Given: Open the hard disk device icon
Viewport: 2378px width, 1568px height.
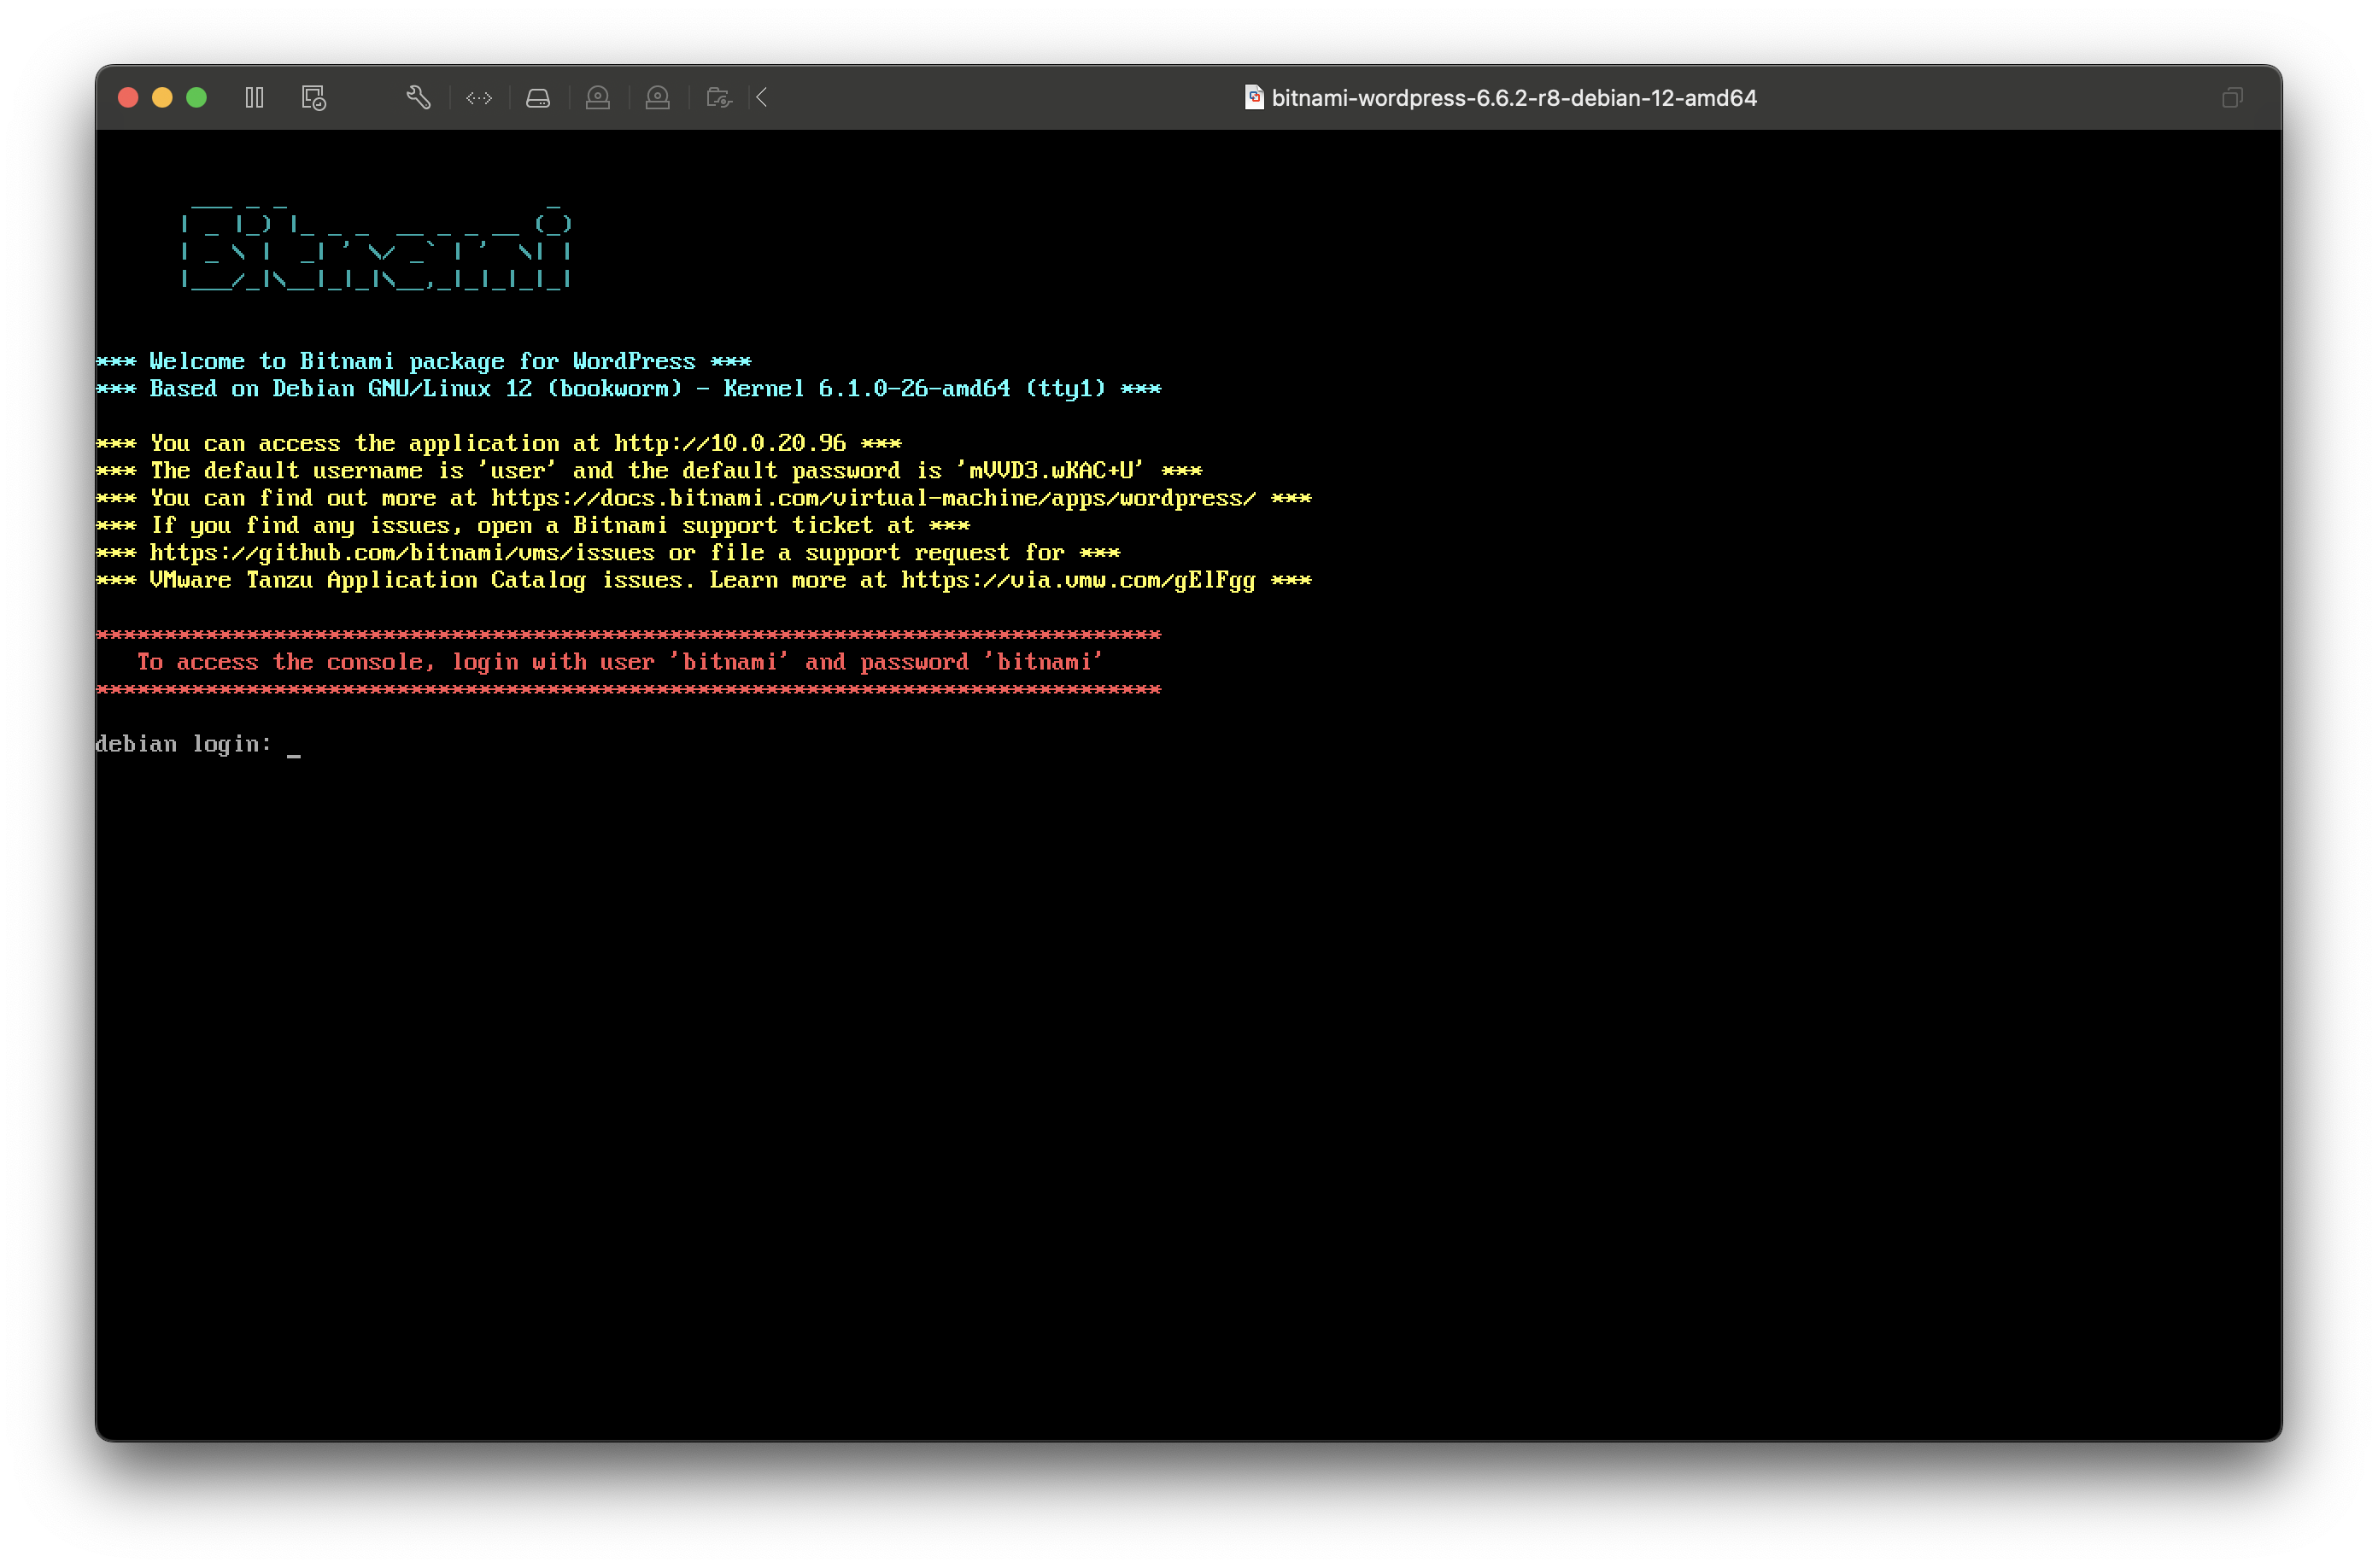Looking at the screenshot, I should coord(538,97).
